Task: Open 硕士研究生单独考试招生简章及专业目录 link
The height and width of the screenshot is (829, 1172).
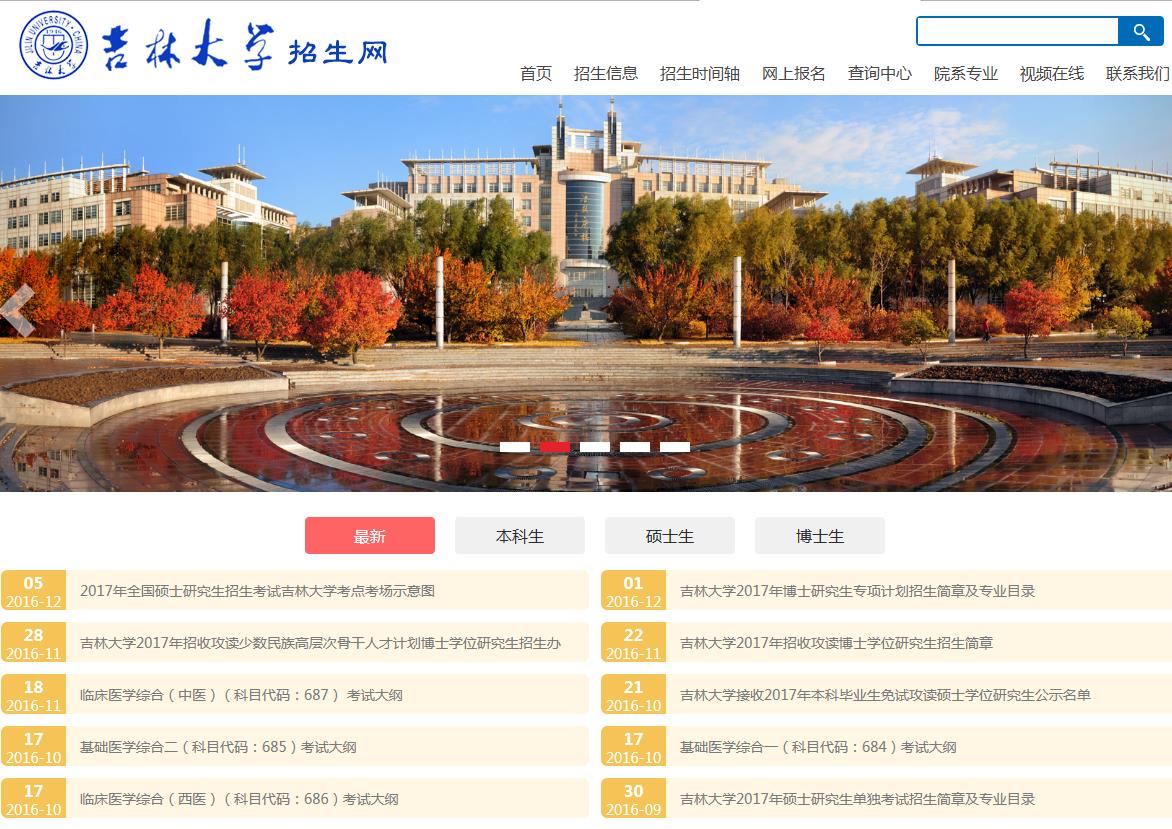Action: coord(857,799)
